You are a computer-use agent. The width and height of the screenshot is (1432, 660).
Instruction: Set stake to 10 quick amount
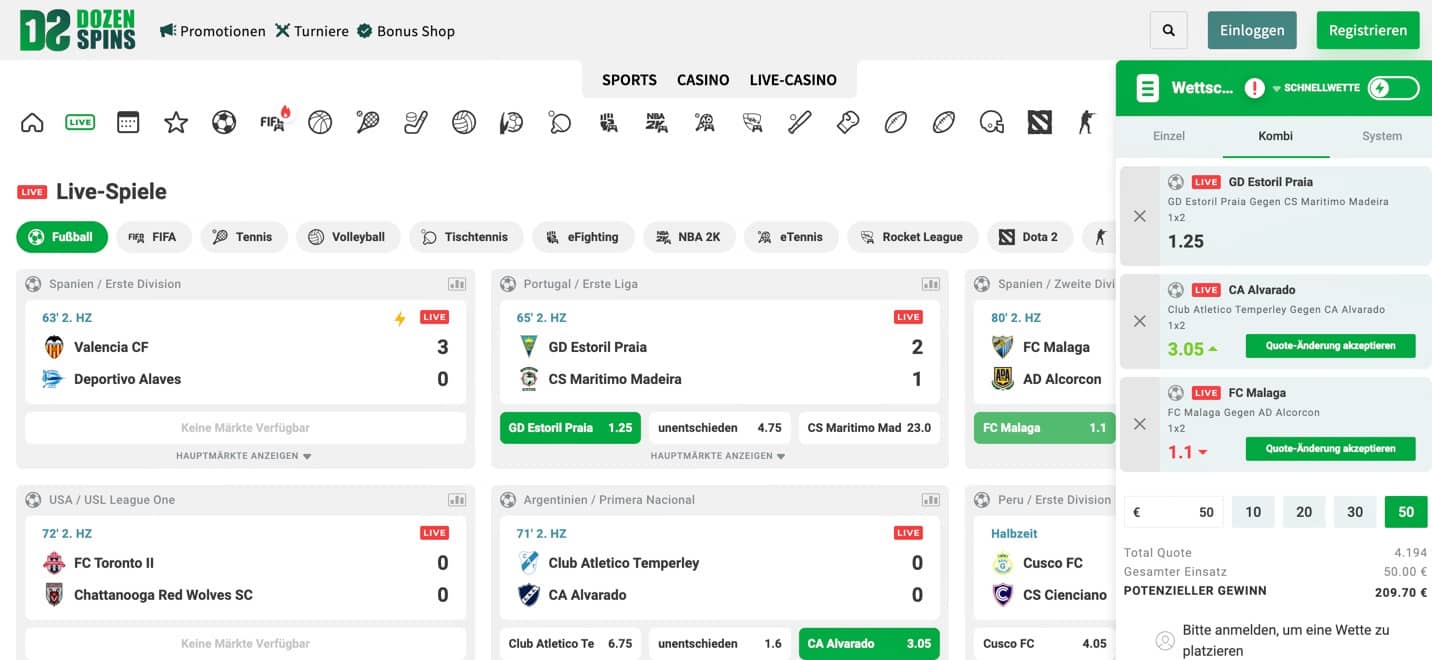point(1253,512)
